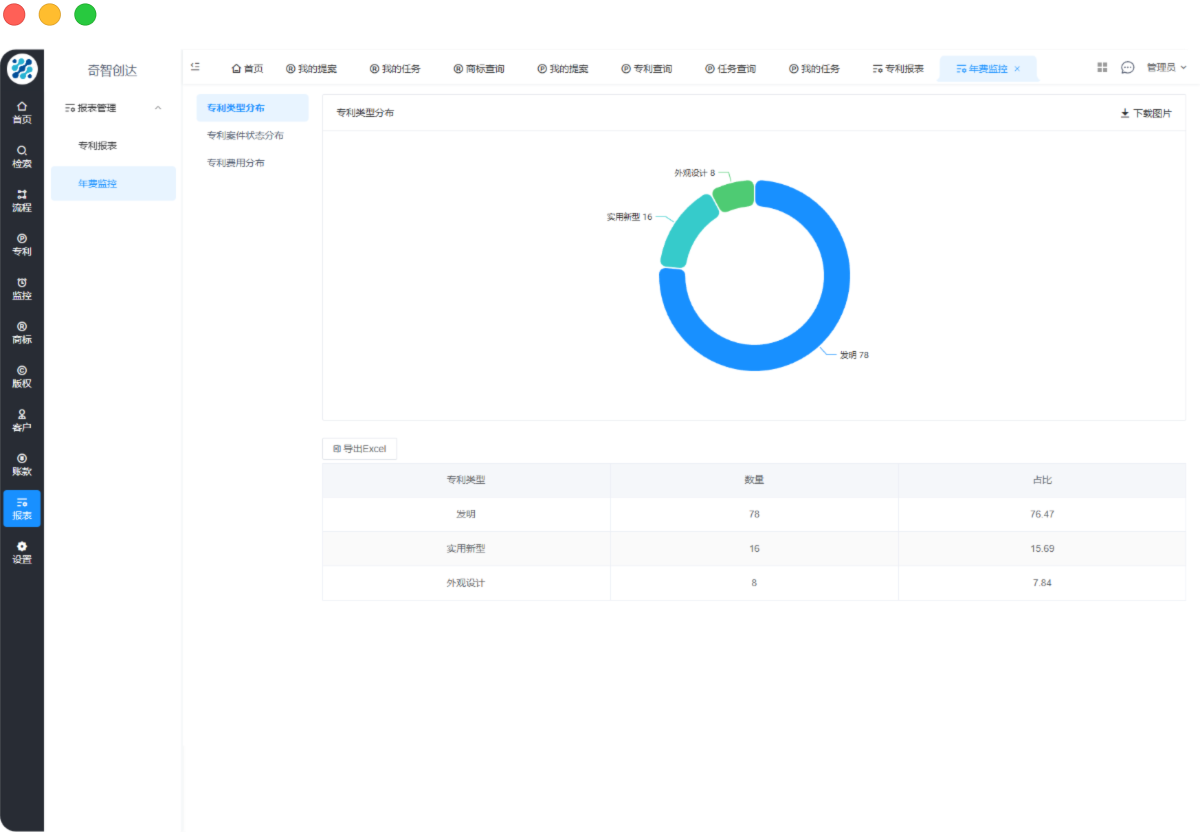Open the grid apps icon beside chat

point(1102,68)
